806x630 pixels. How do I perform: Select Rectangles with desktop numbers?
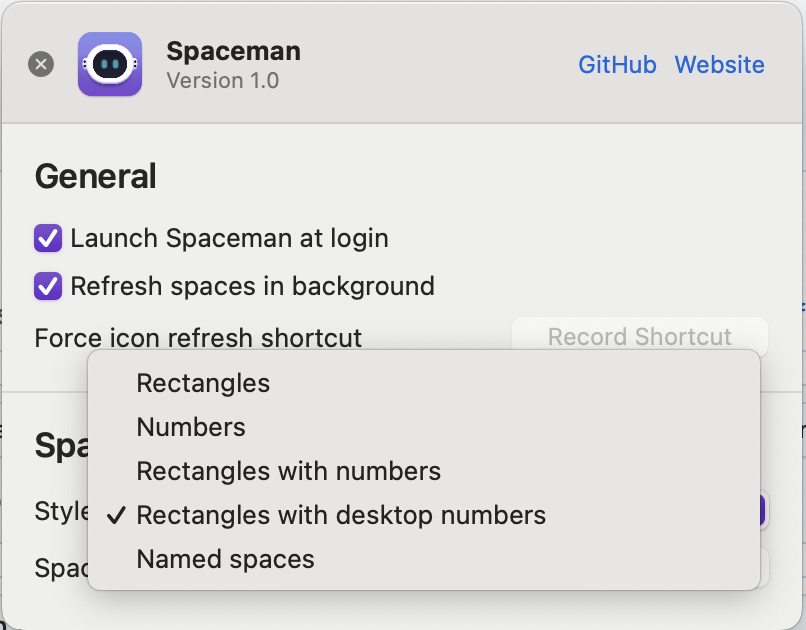click(x=341, y=515)
